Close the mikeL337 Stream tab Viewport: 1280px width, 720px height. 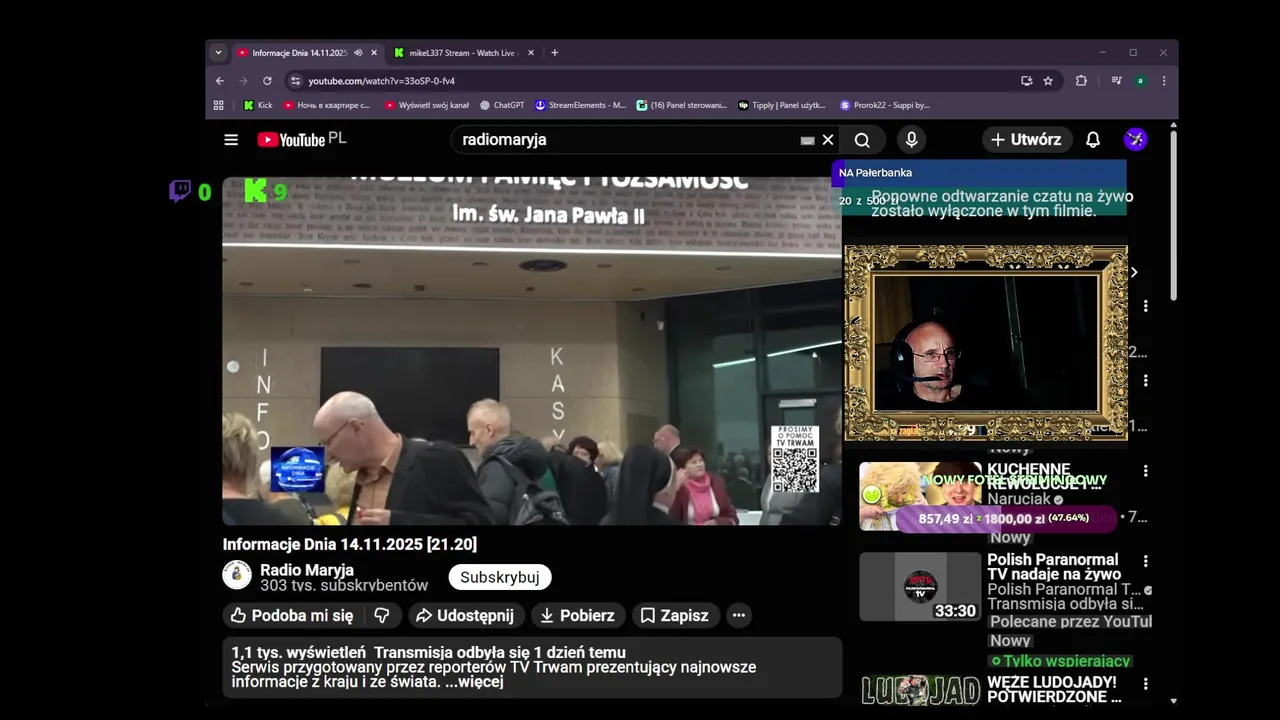tap(531, 53)
